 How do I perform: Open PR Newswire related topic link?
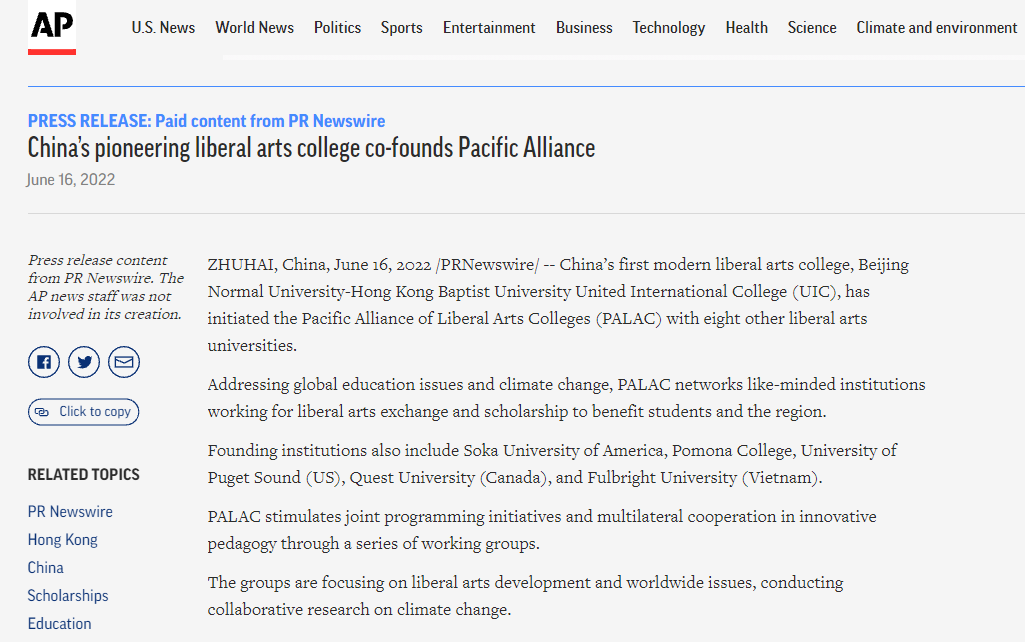pyautogui.click(x=70, y=512)
